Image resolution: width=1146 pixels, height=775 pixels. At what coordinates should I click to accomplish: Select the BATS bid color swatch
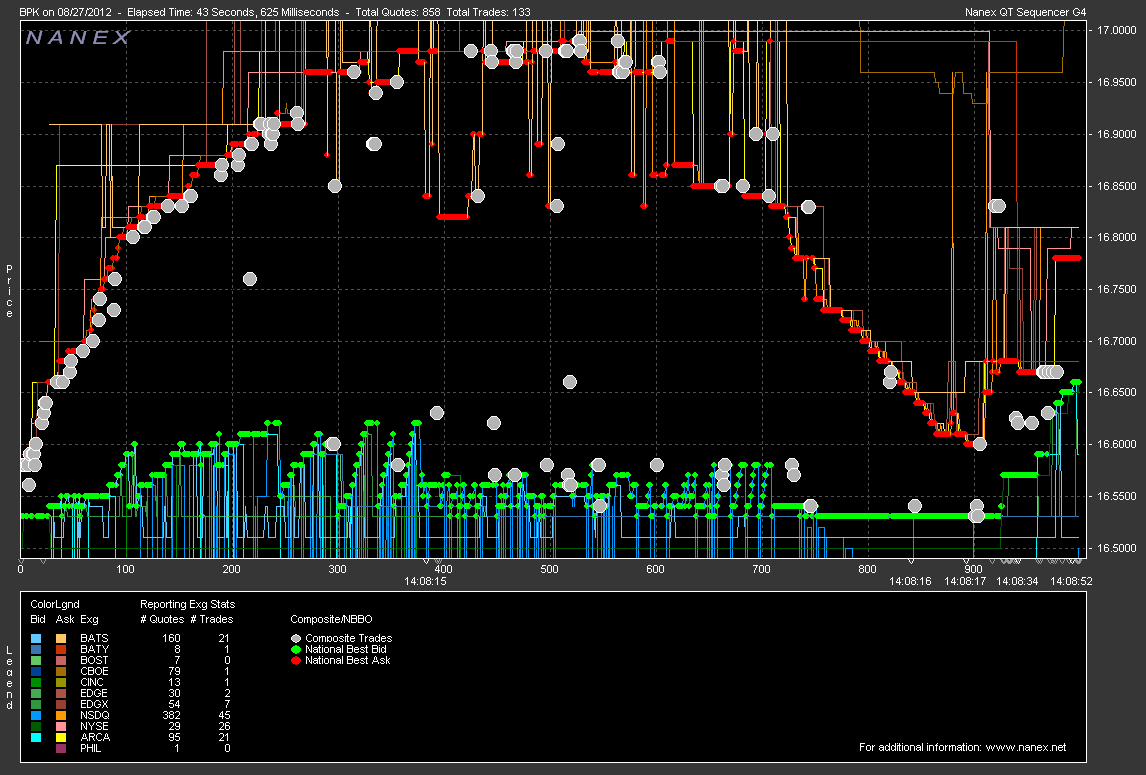37,638
